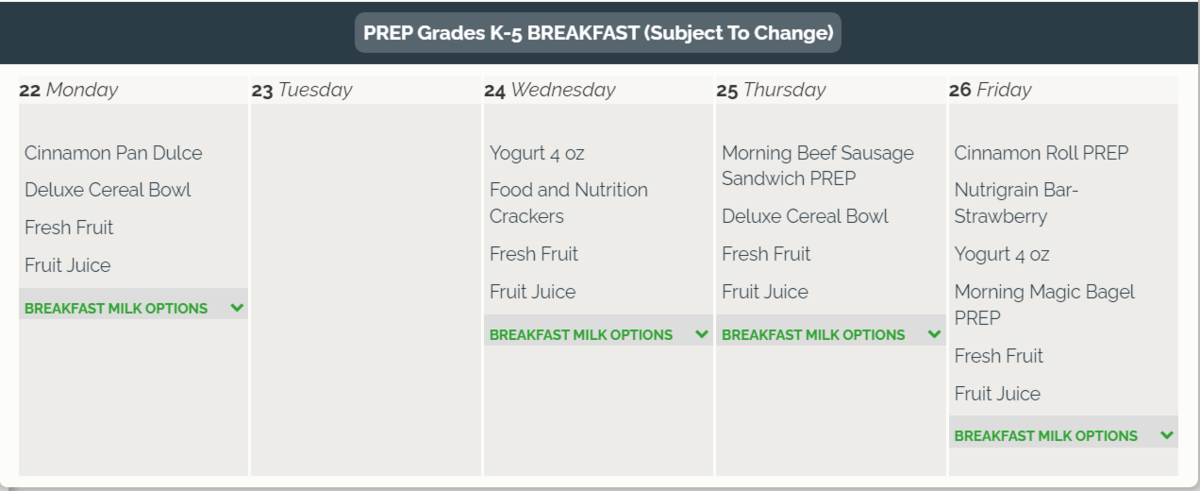
Task: Expand Monday's Breakfast Milk Options chevron
Action: pyautogui.click(x=237, y=308)
